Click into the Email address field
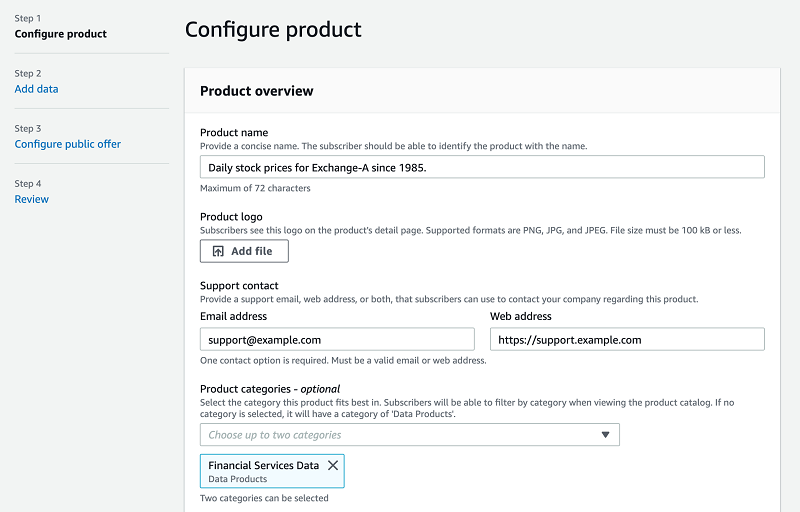The image size is (800, 512). click(x=337, y=339)
